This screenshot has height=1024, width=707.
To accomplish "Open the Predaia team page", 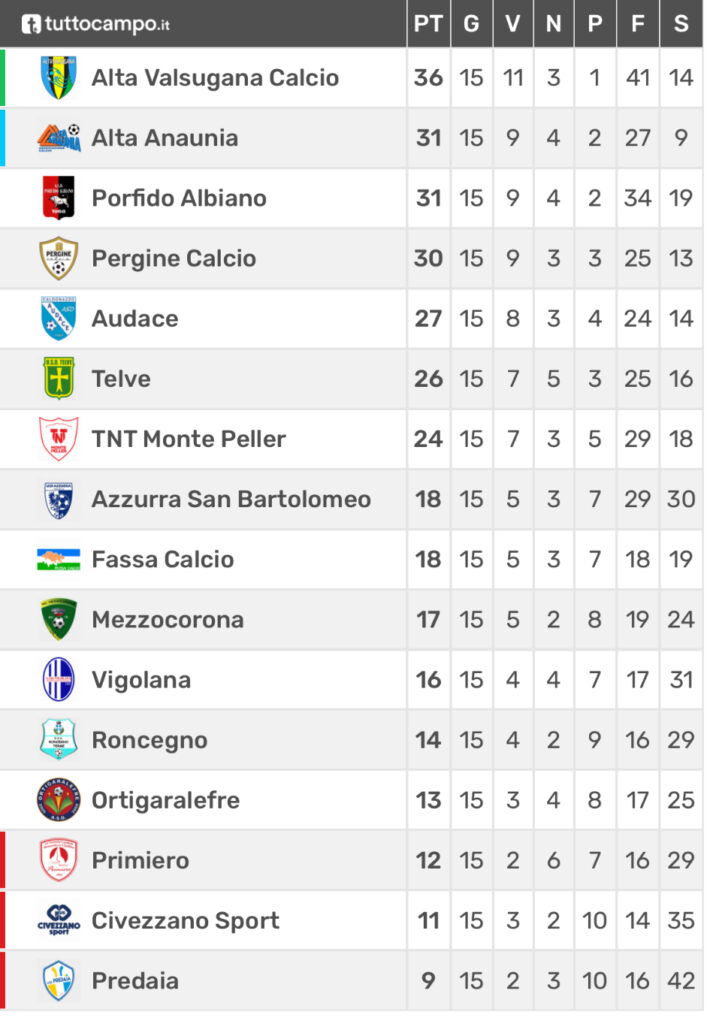I will click(x=135, y=981).
